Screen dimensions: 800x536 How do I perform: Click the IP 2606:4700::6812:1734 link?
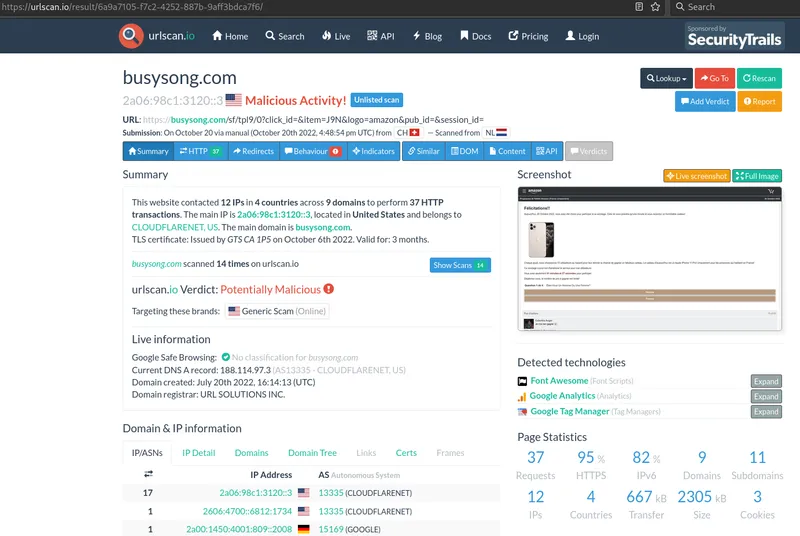[247, 511]
